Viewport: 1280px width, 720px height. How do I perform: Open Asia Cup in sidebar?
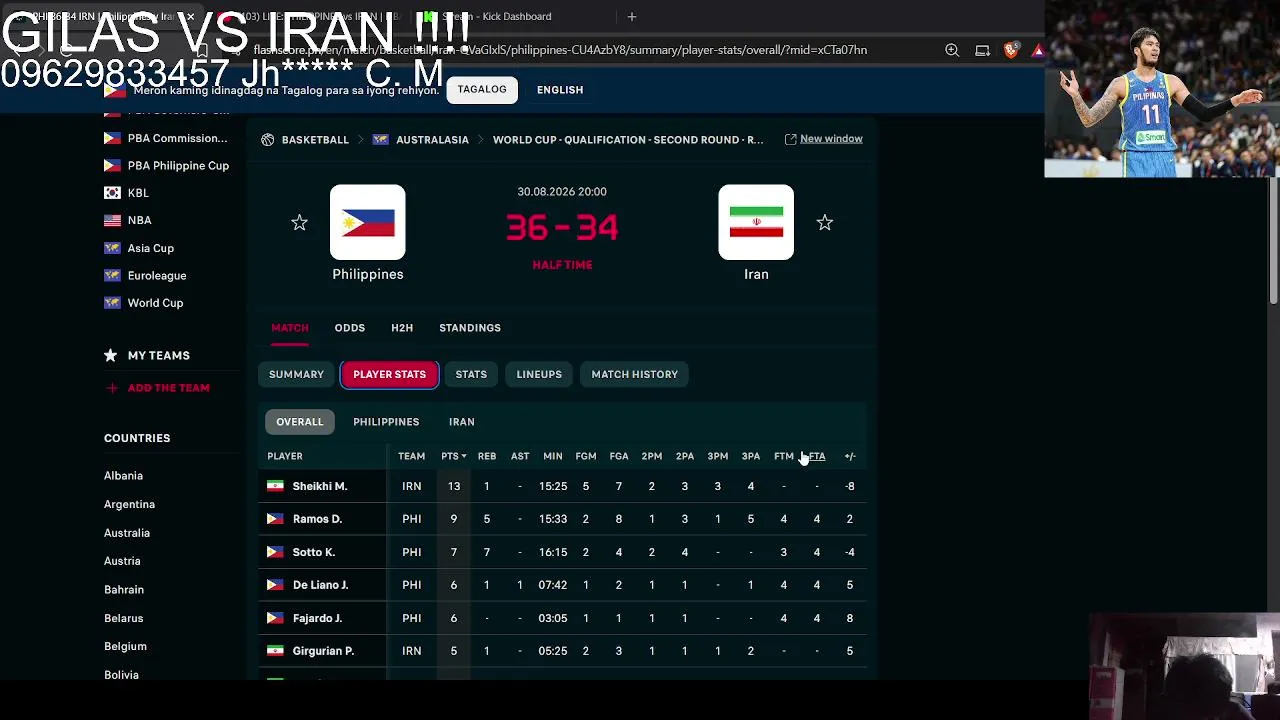[x=151, y=248]
